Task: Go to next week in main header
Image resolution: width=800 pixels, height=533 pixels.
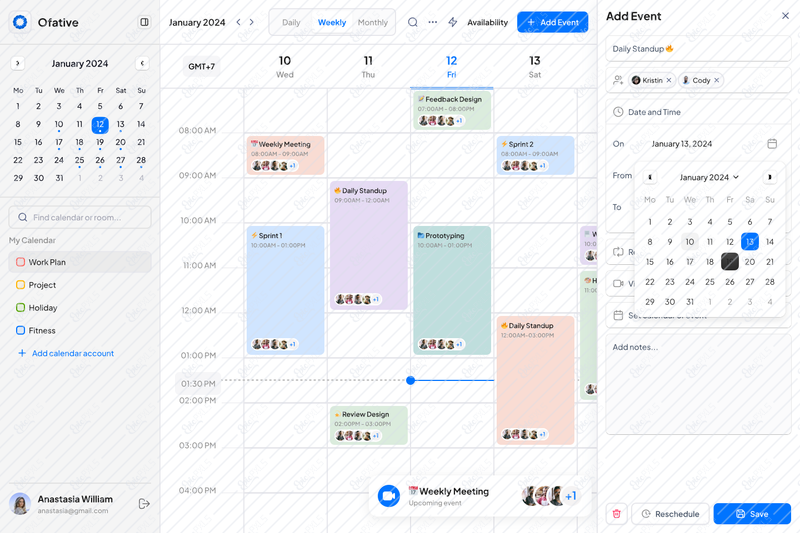Action: (252, 22)
